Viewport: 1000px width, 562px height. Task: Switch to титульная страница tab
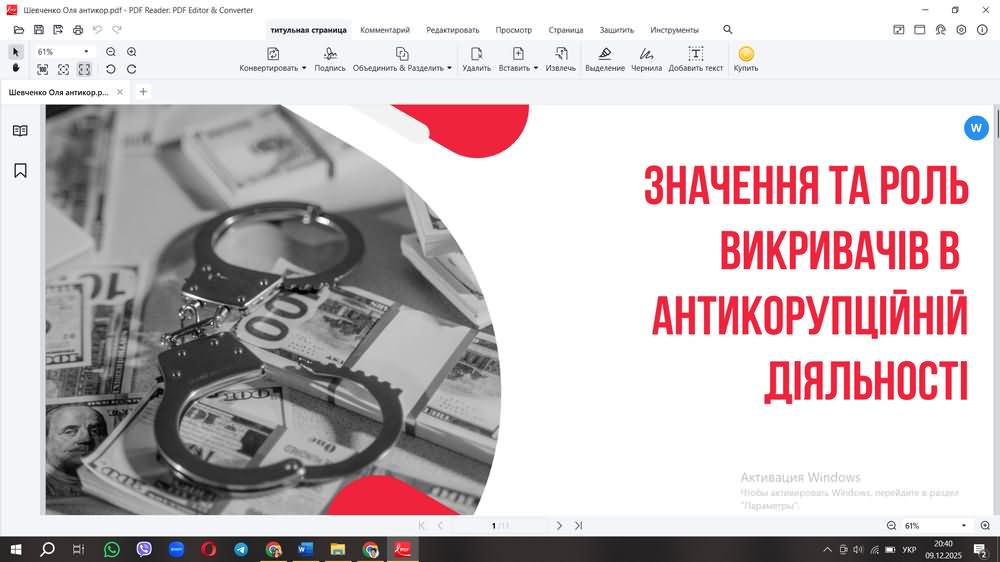[x=309, y=30]
